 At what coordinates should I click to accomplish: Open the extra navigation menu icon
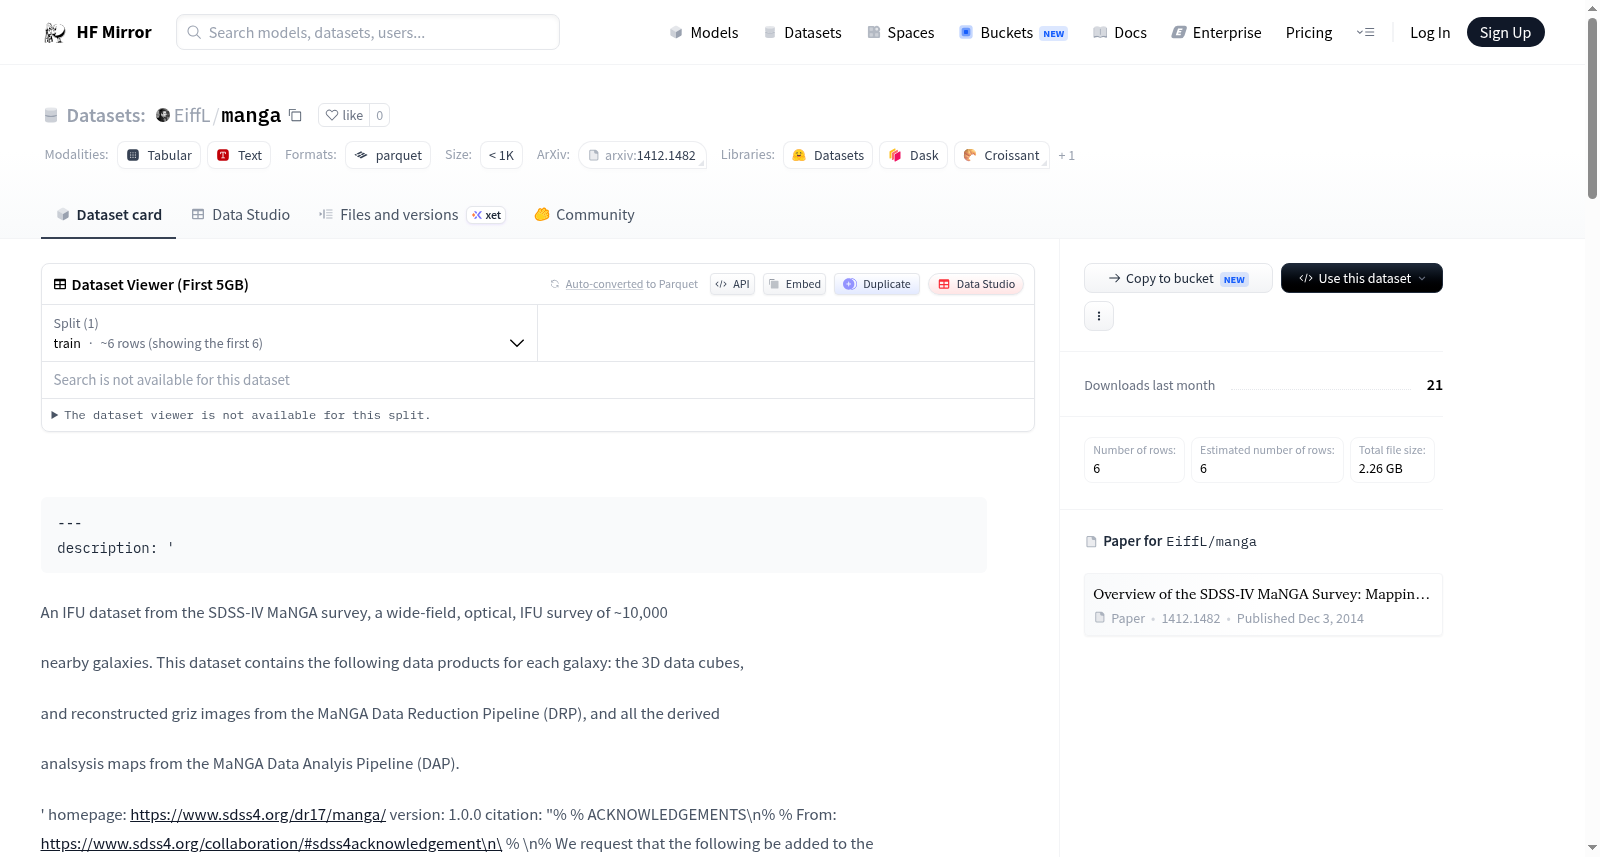(1365, 32)
